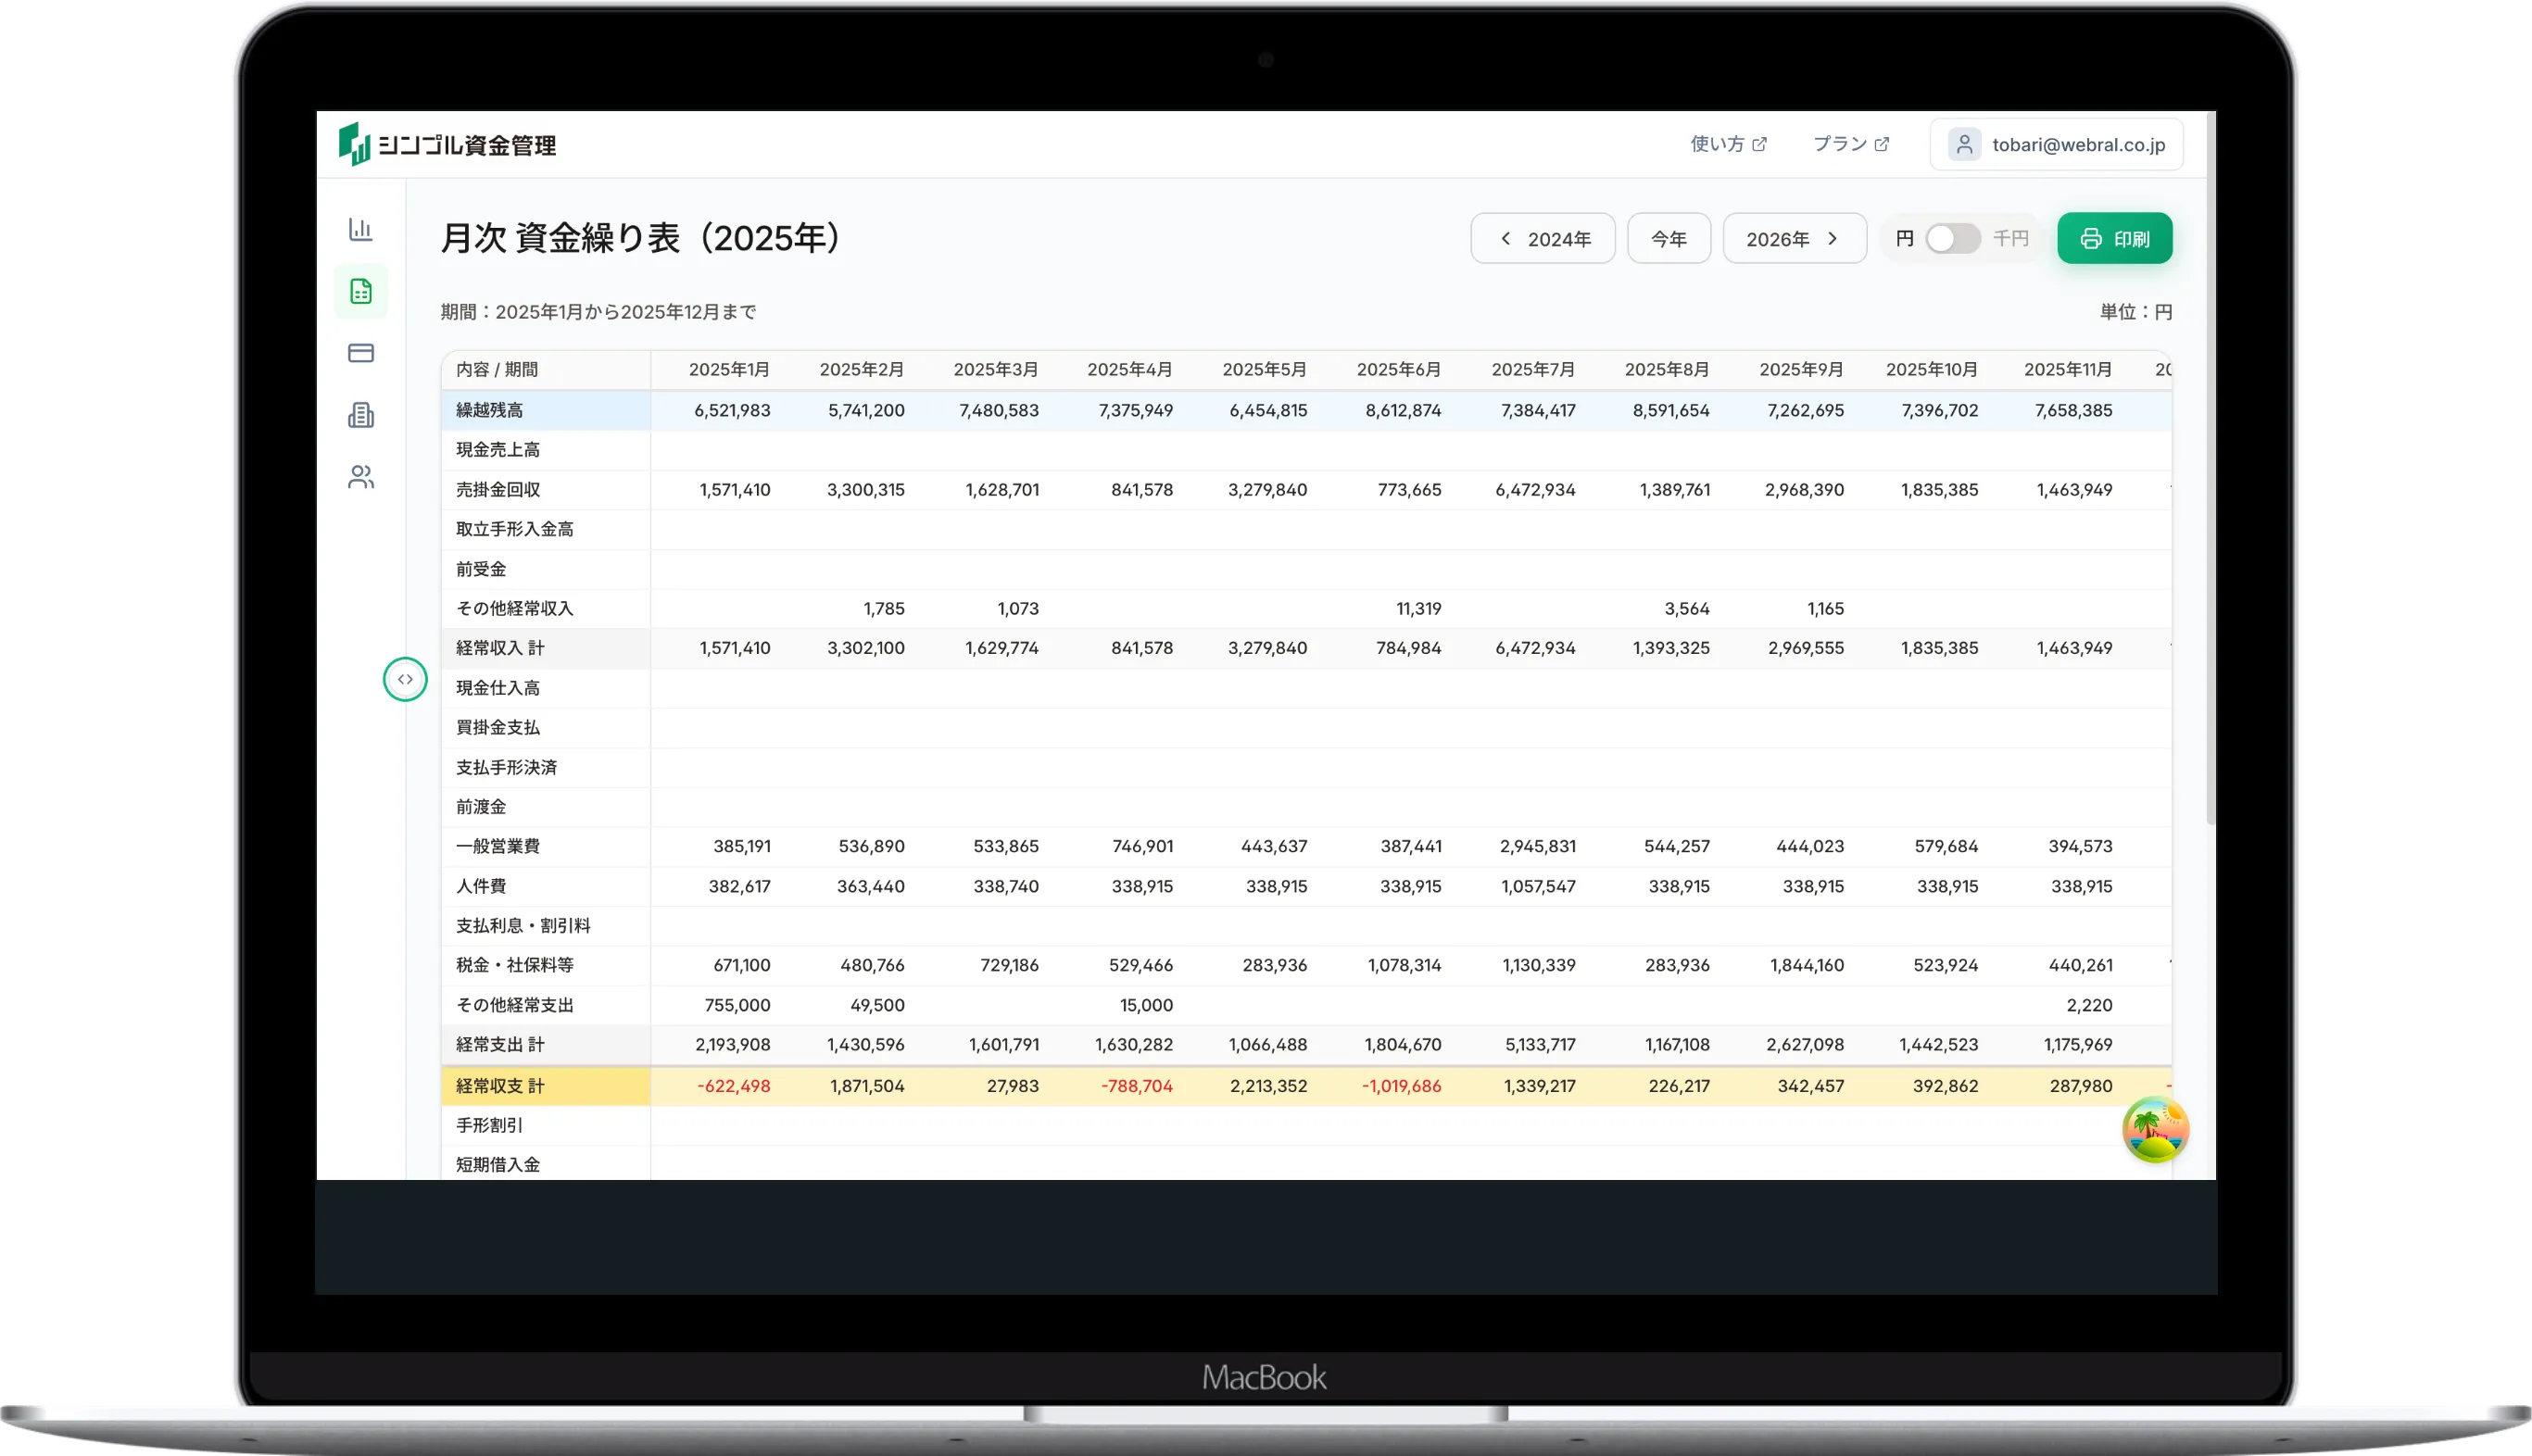Click the fax/printer sidebar icon

(360, 415)
